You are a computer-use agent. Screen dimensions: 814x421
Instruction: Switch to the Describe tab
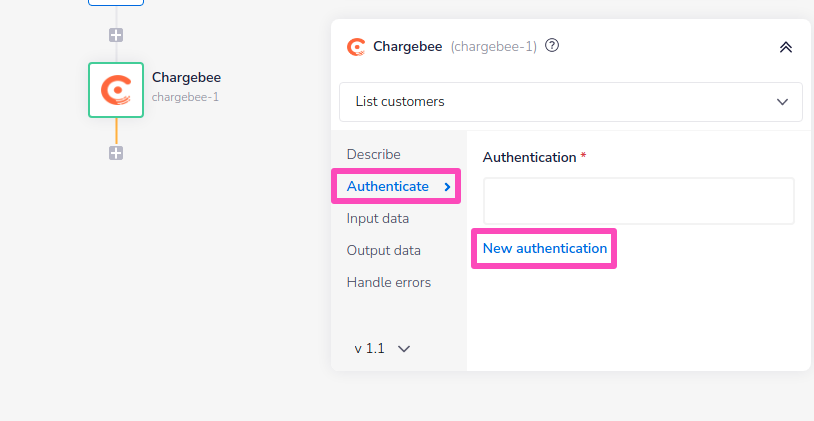tap(373, 154)
